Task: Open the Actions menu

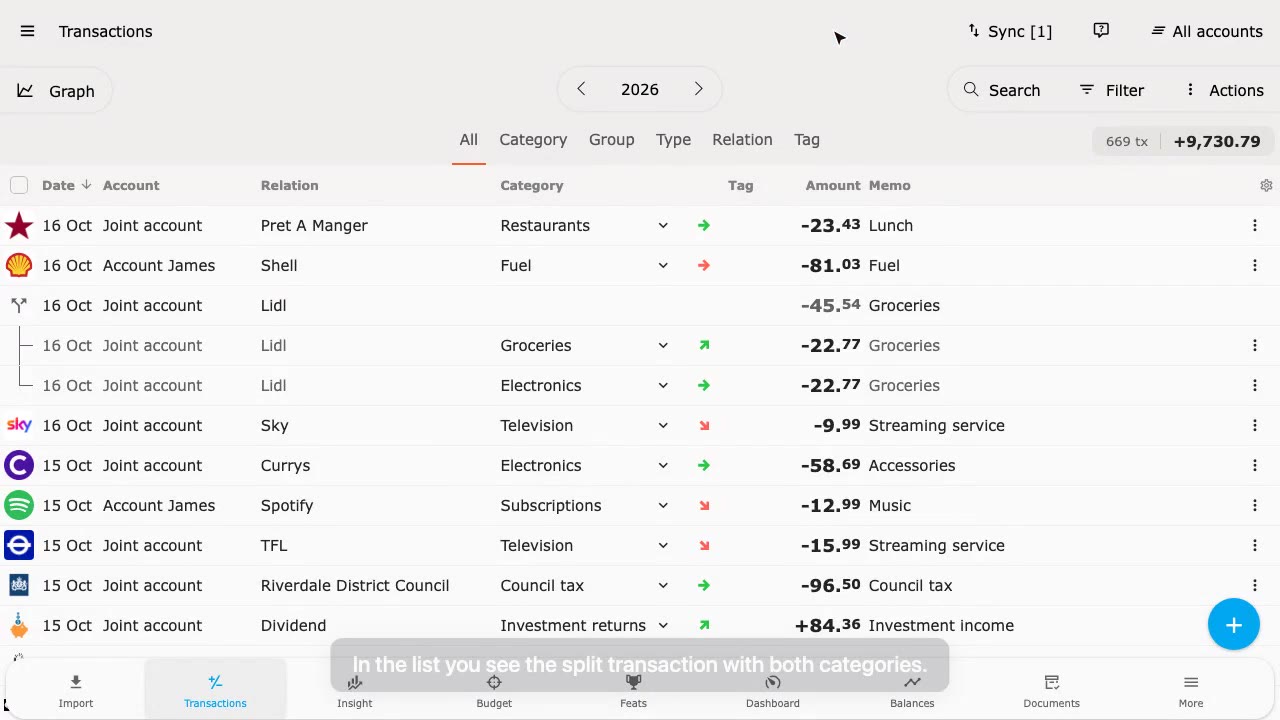Action: point(1224,90)
